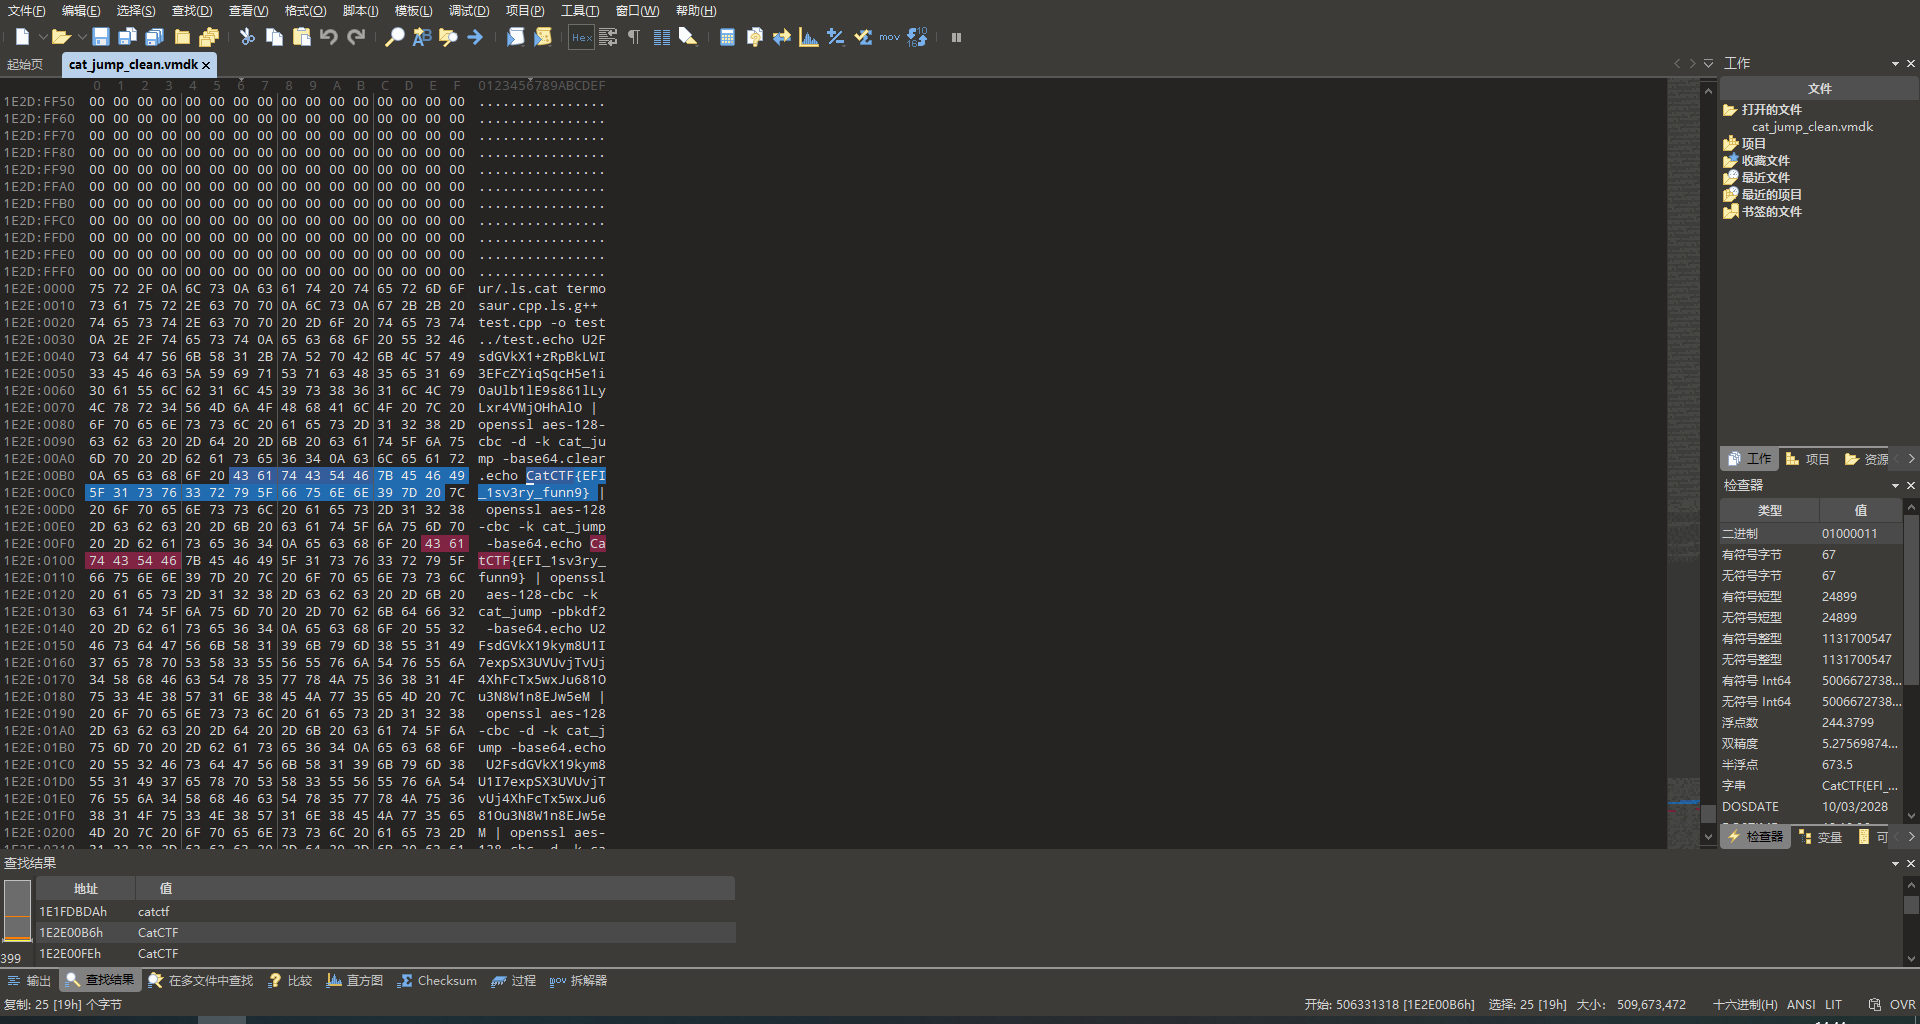Screen dimensions: 1920x1024
Task: Click the Save file toolbar icon
Action: tap(101, 37)
